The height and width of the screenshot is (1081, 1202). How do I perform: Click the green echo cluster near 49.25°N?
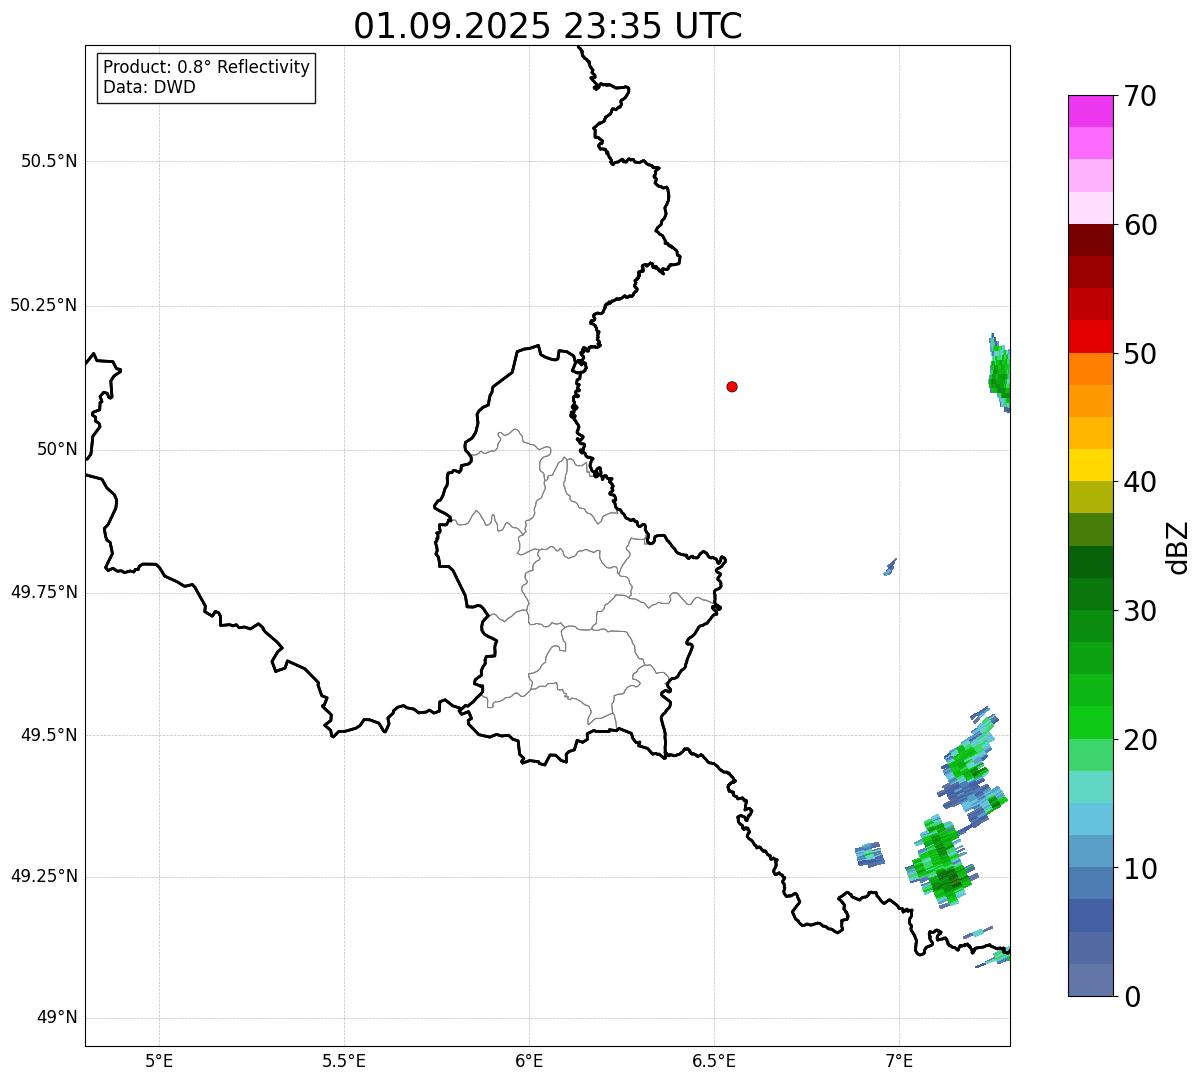pyautogui.click(x=940, y=861)
